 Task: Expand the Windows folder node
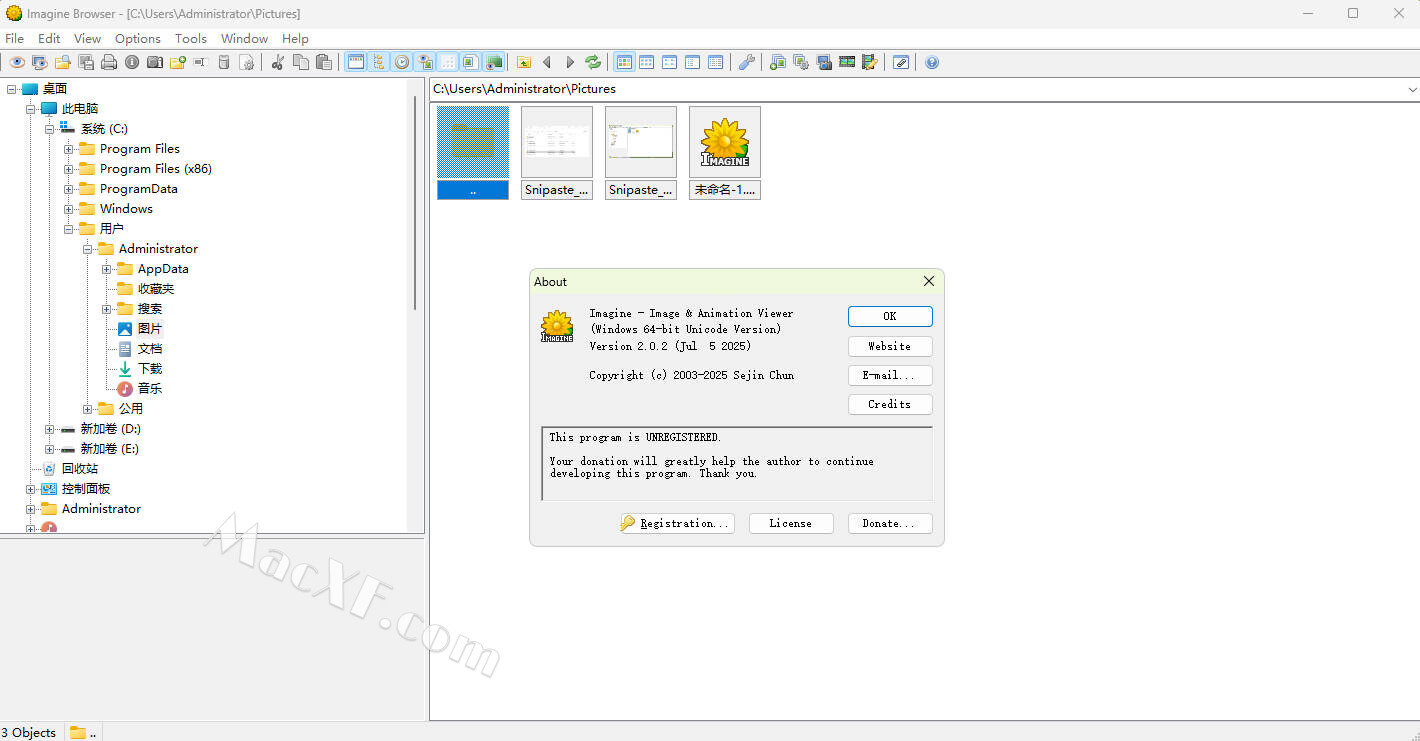[69, 209]
